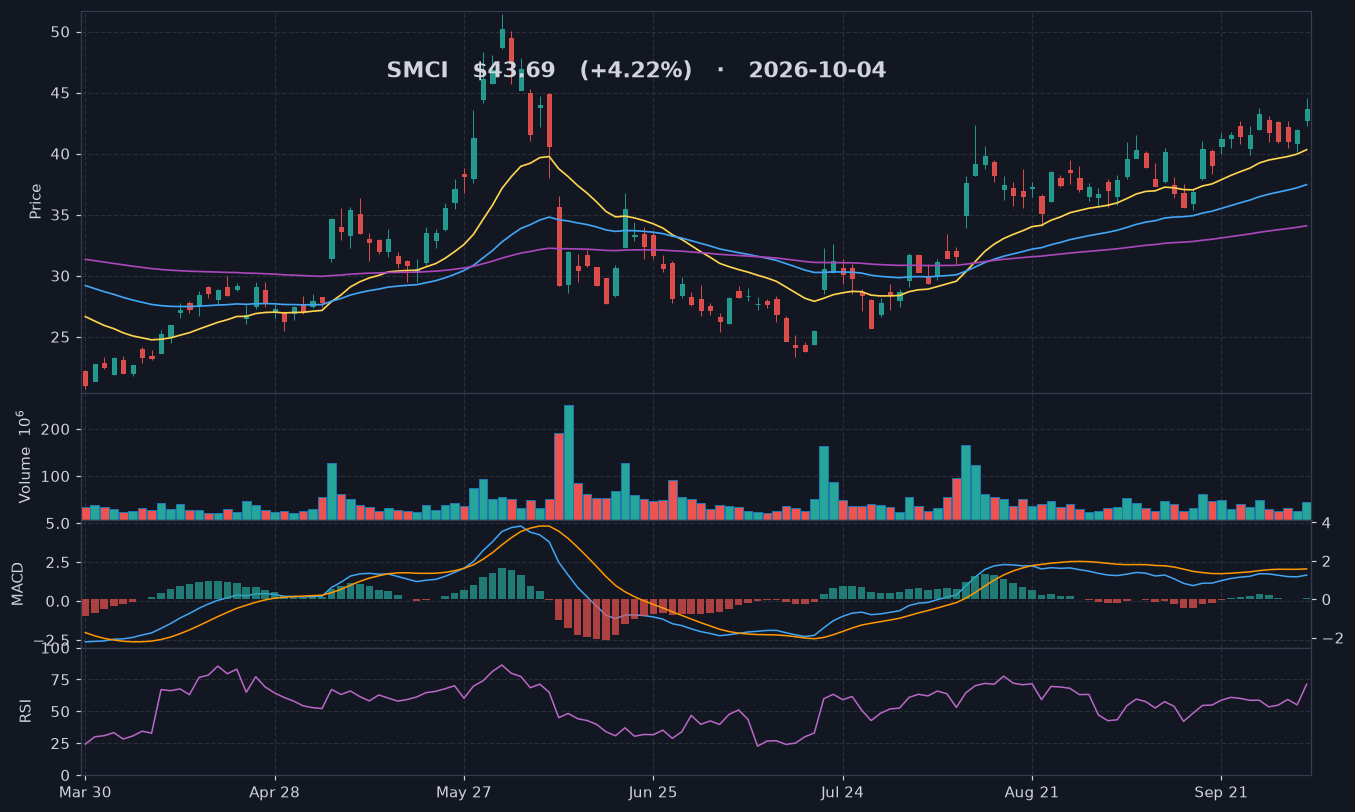
Task: Select the Apr 28 date tick label
Action: coord(275,793)
